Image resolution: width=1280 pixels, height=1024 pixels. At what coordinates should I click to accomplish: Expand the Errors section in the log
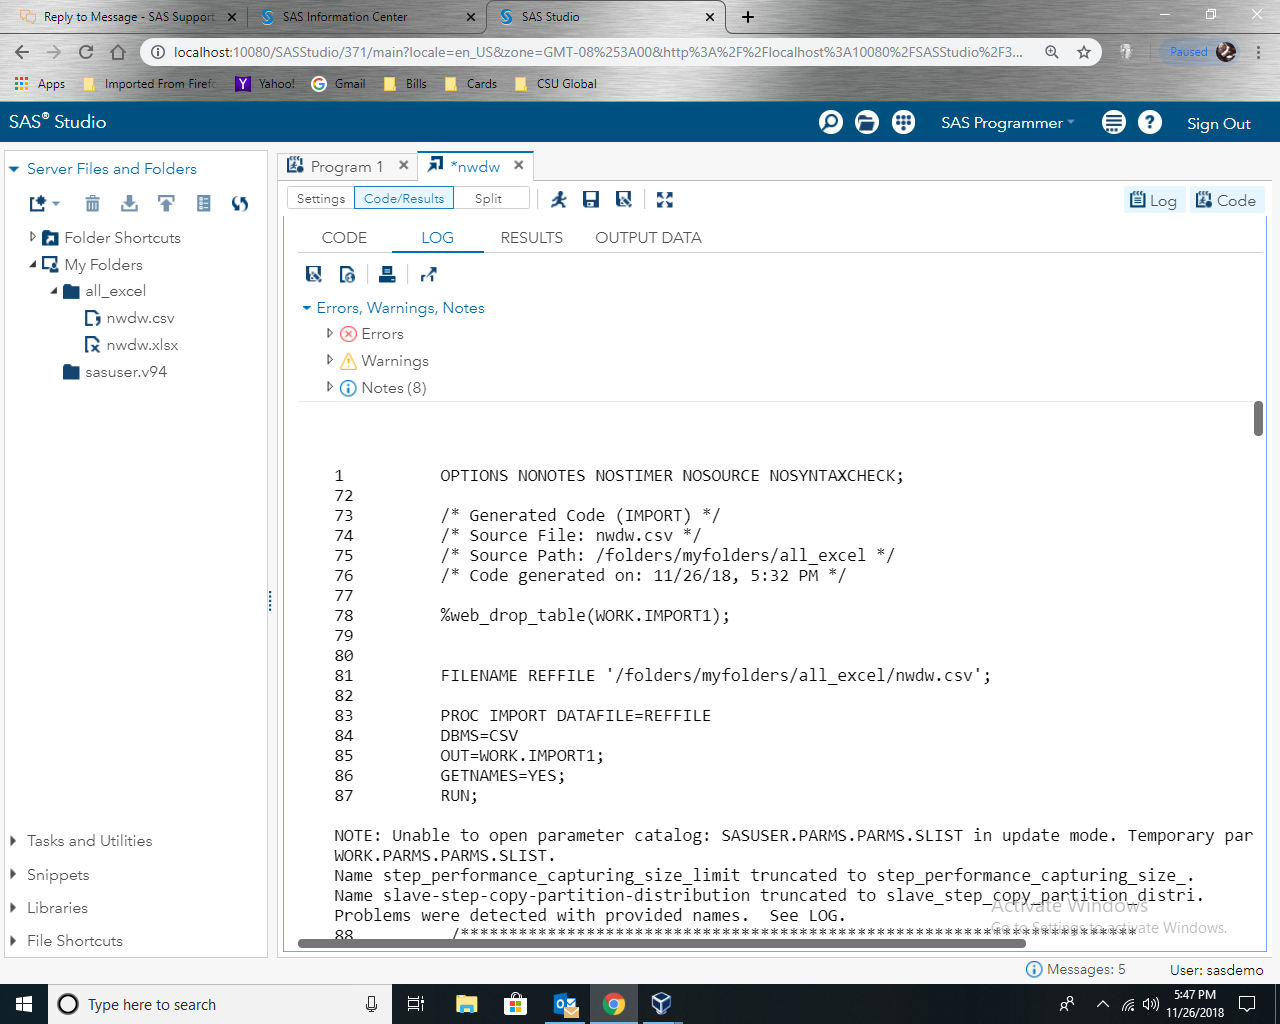330,334
